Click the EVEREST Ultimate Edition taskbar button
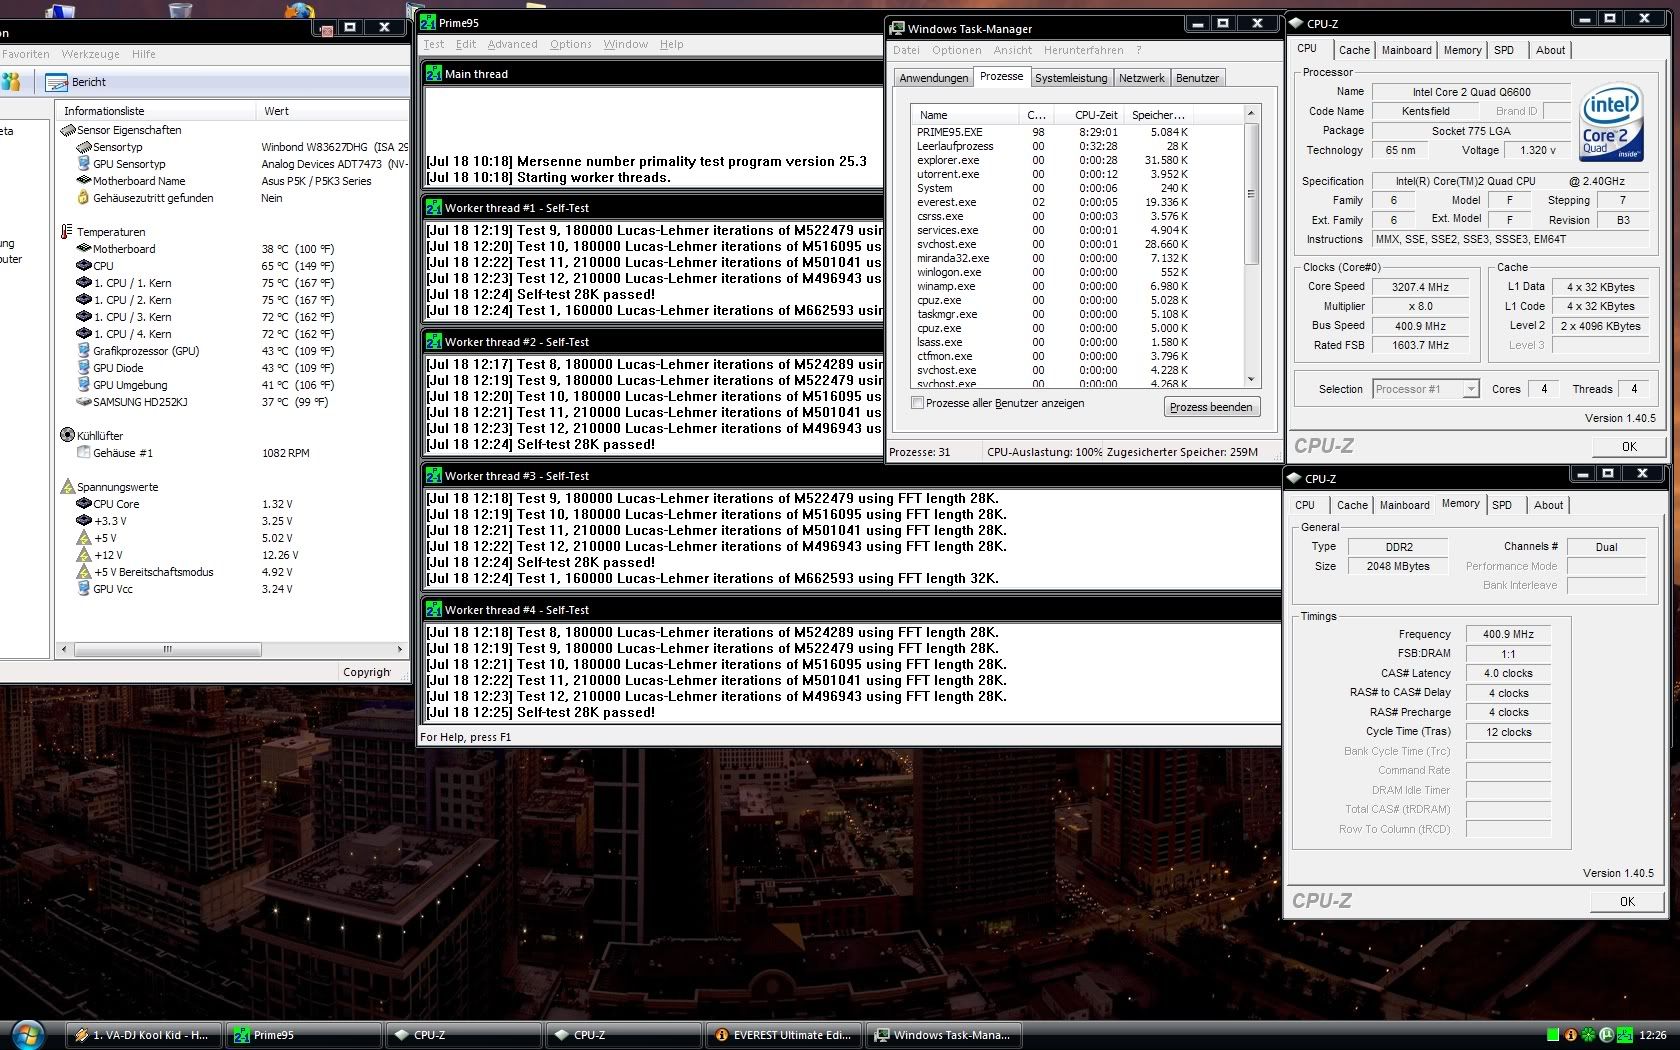The width and height of the screenshot is (1680, 1050). coord(783,1035)
